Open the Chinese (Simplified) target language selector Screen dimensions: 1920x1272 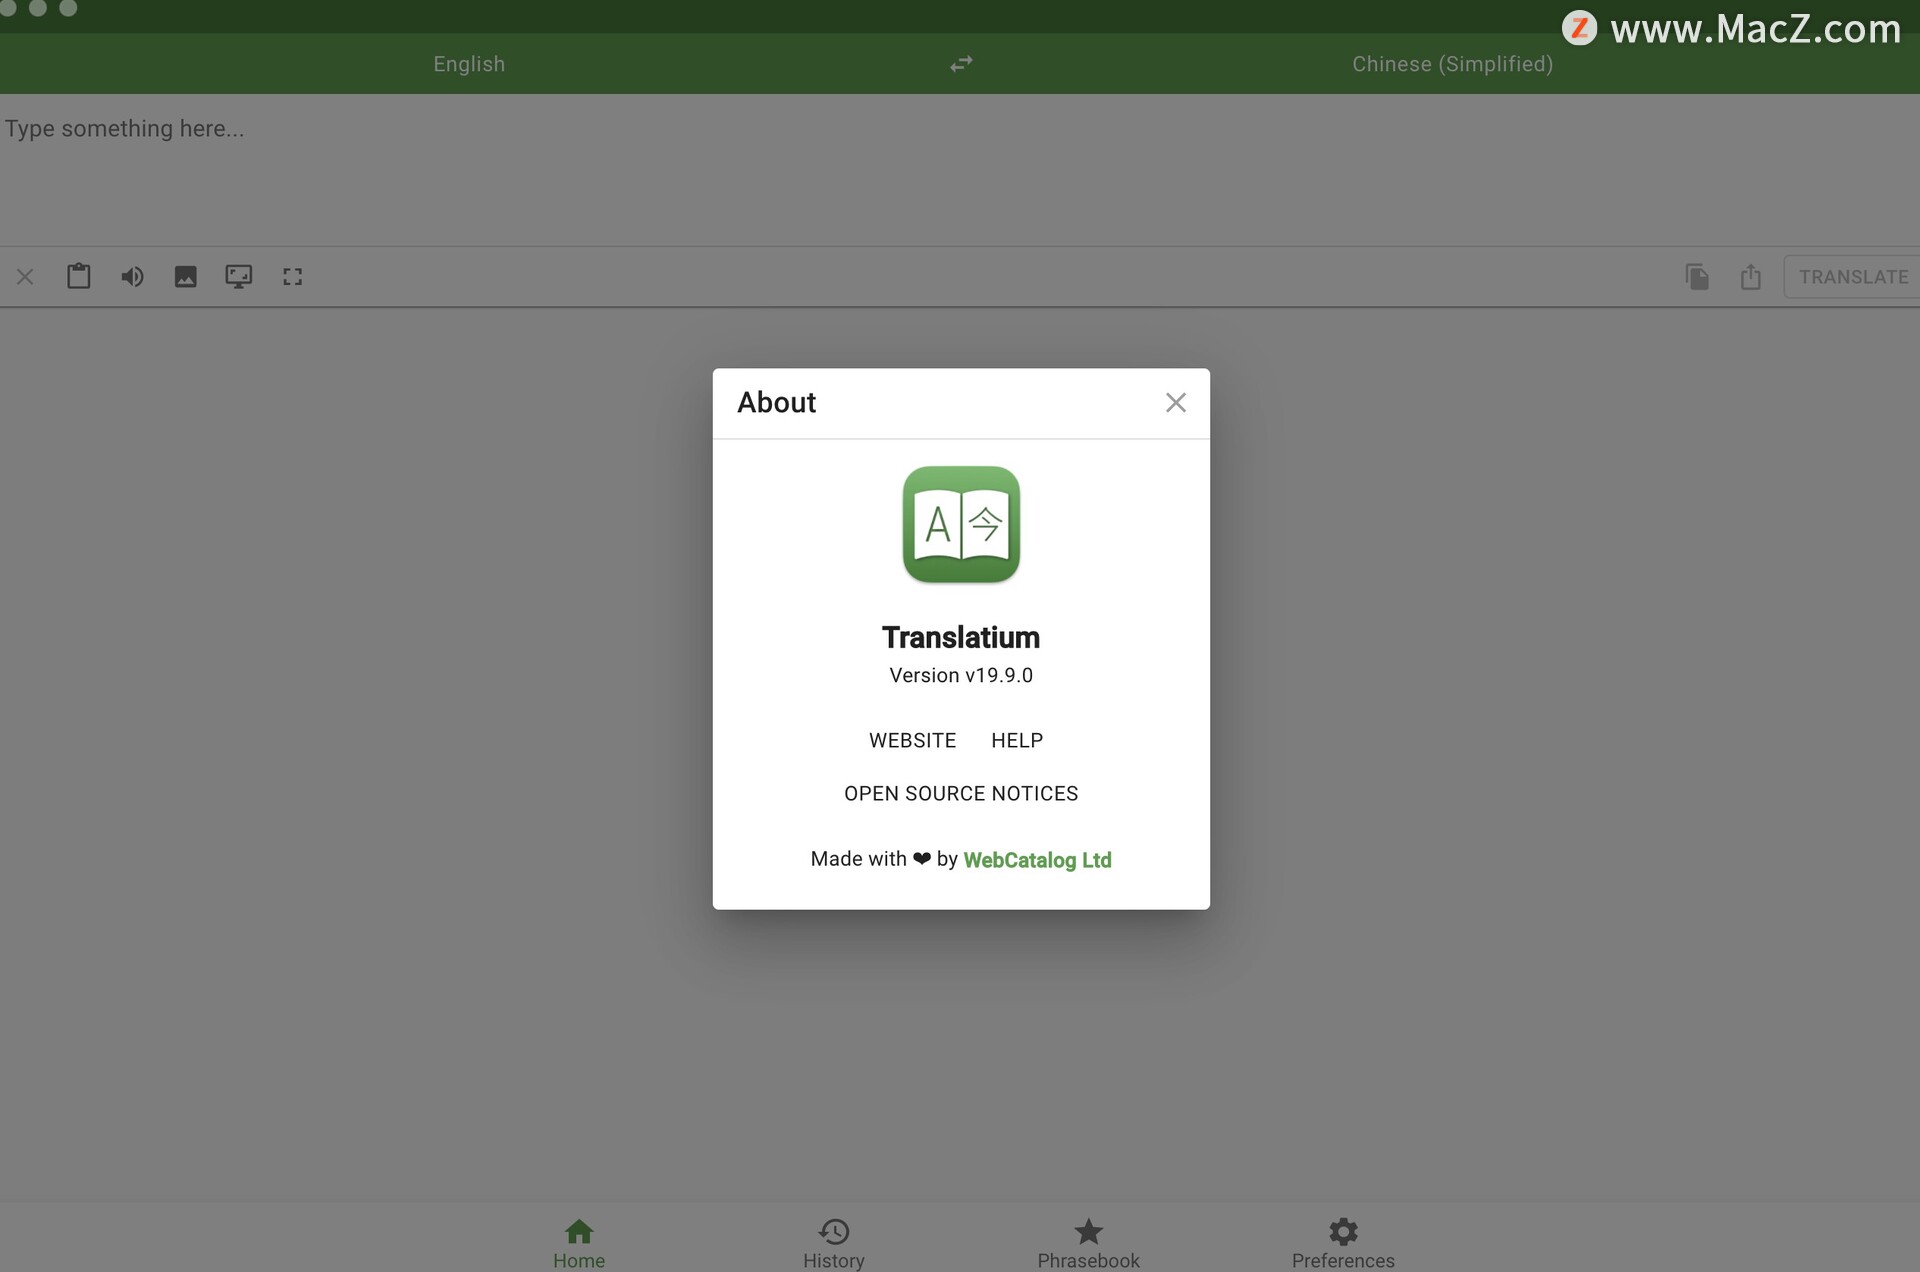pyautogui.click(x=1452, y=64)
